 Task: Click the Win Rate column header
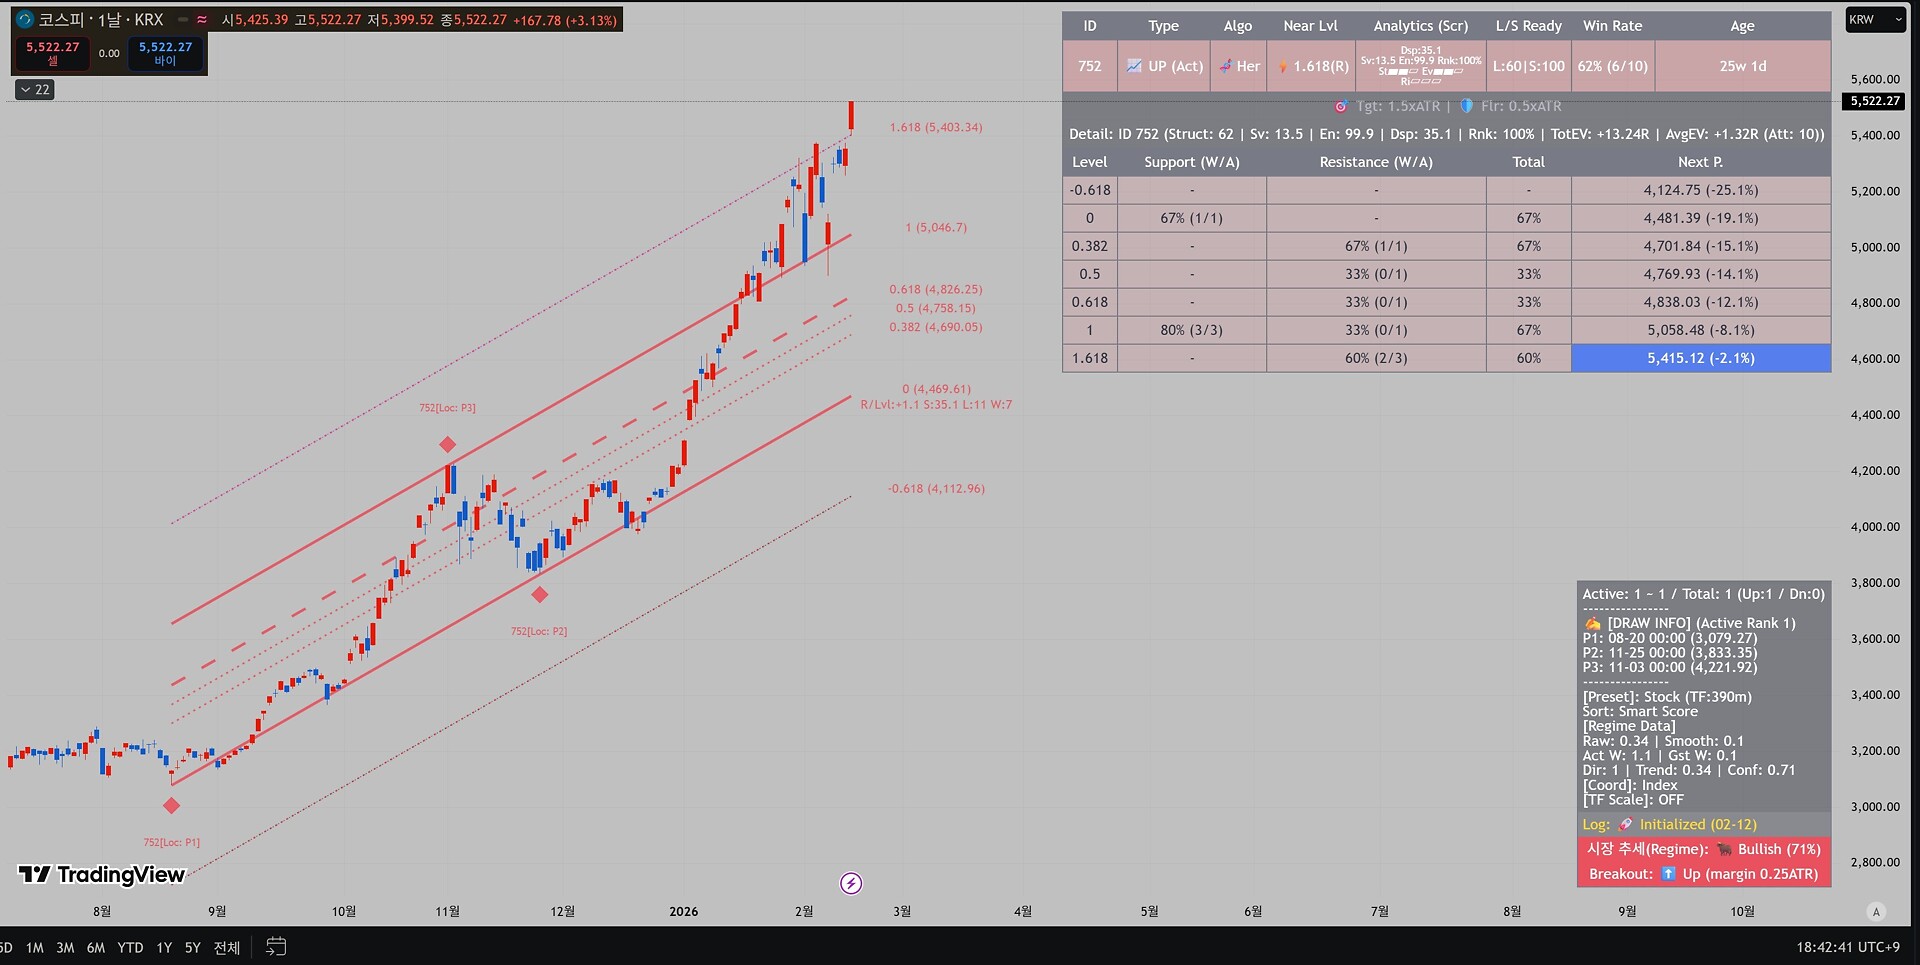(1613, 26)
